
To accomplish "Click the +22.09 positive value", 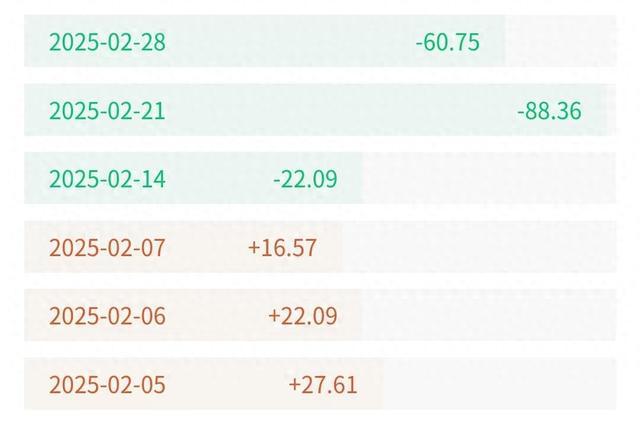I will 303,316.
